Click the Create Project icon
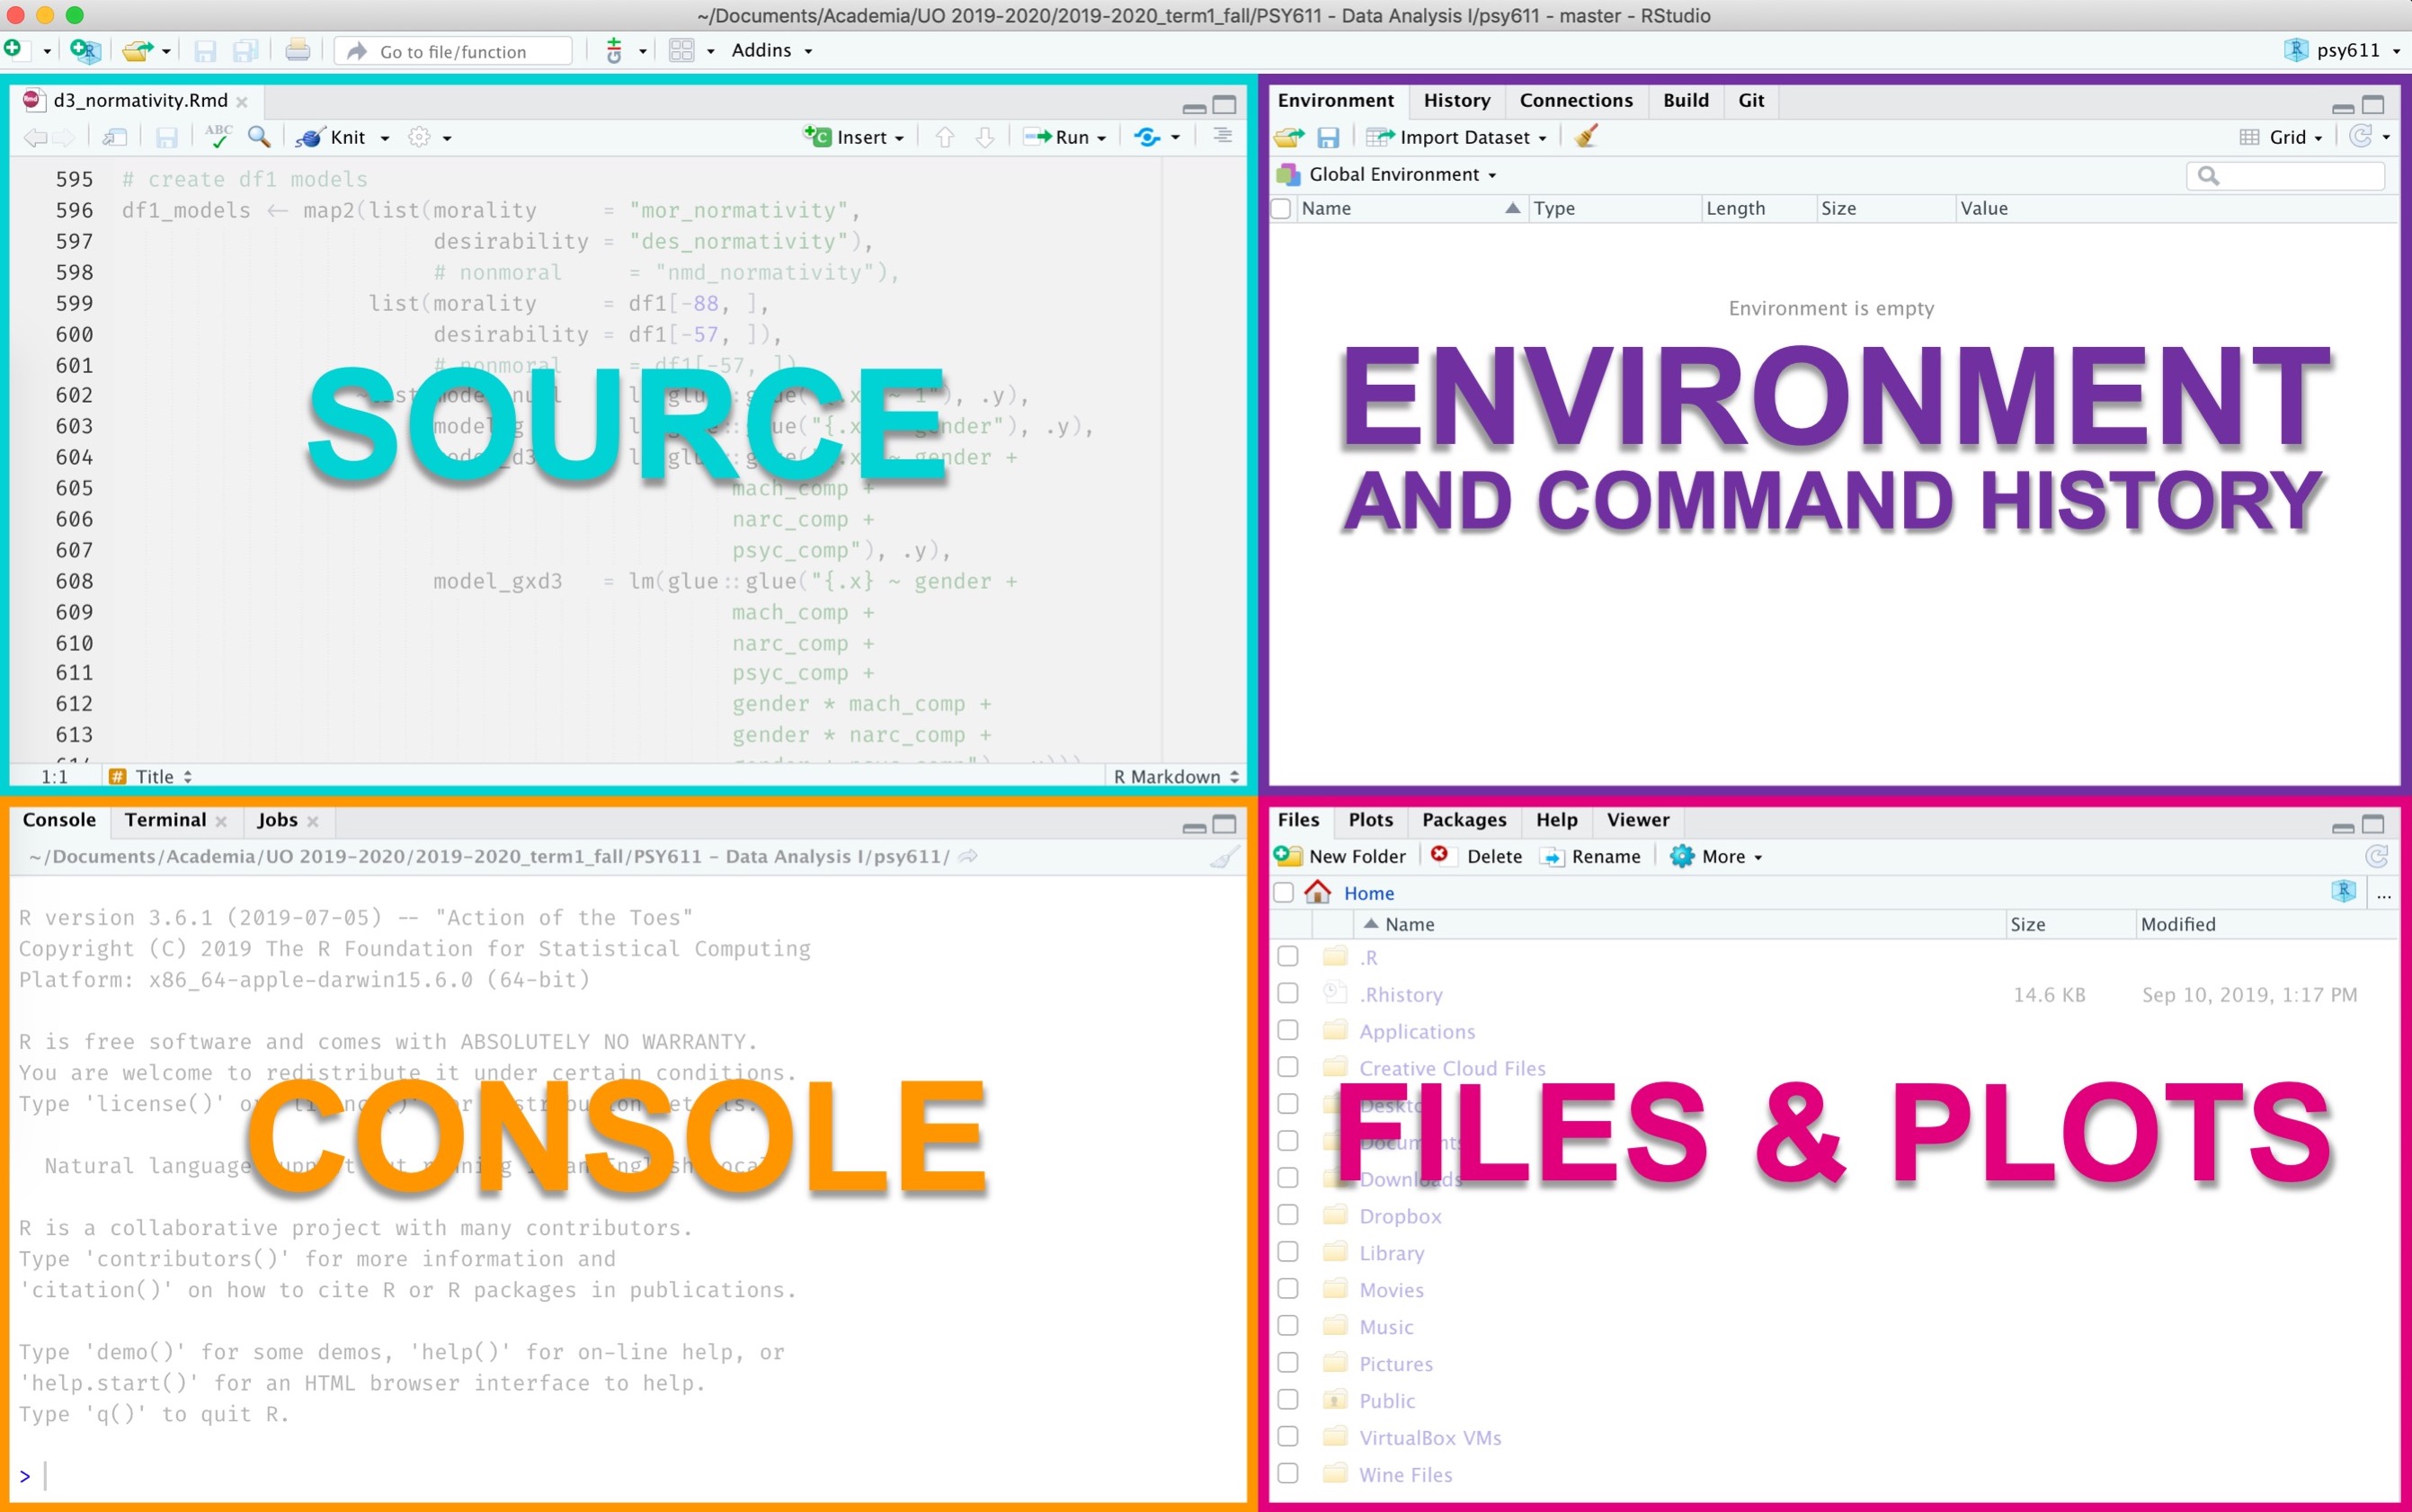The width and height of the screenshot is (2412, 1512). (x=85, y=50)
